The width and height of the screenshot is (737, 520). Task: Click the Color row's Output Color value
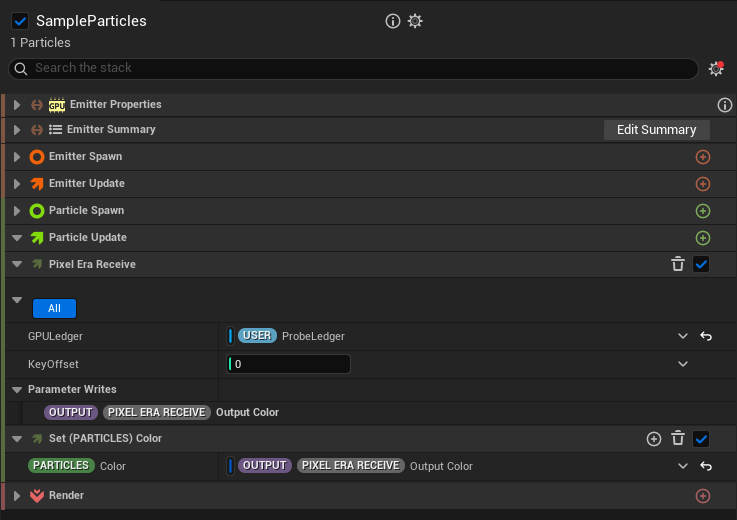coord(355,466)
